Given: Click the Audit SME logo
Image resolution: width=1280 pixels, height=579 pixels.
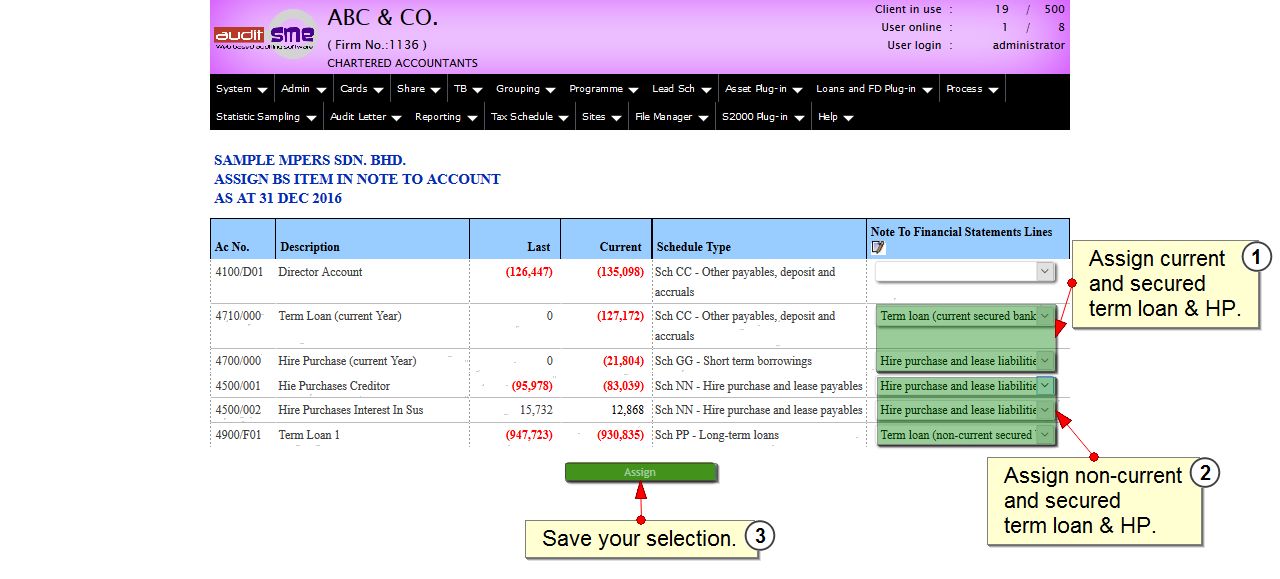Looking at the screenshot, I should pos(265,36).
